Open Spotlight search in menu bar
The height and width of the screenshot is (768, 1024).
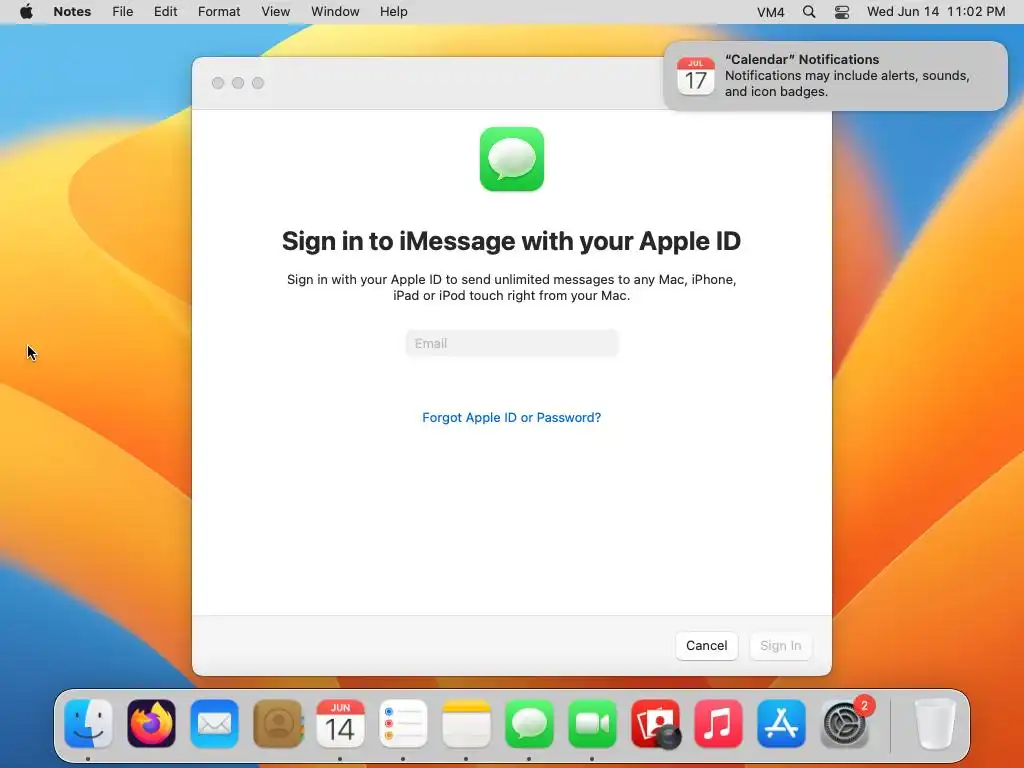click(808, 12)
